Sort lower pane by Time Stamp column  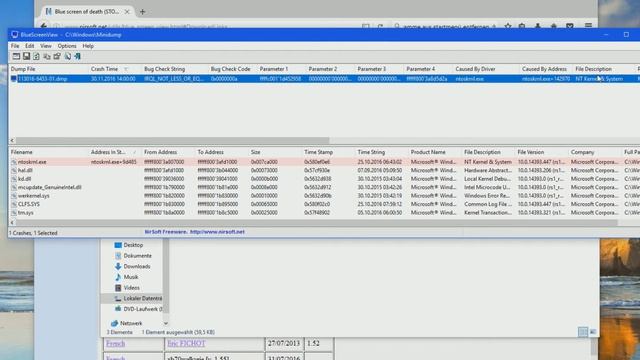(328, 152)
